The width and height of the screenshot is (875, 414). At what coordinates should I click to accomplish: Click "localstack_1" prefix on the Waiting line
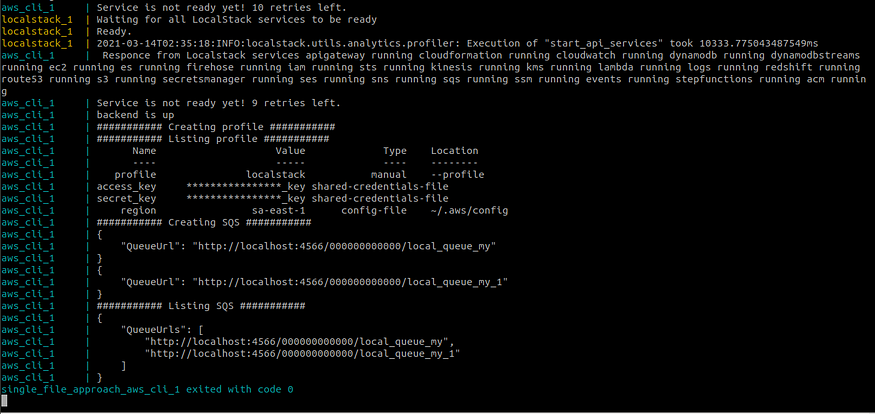(37, 20)
